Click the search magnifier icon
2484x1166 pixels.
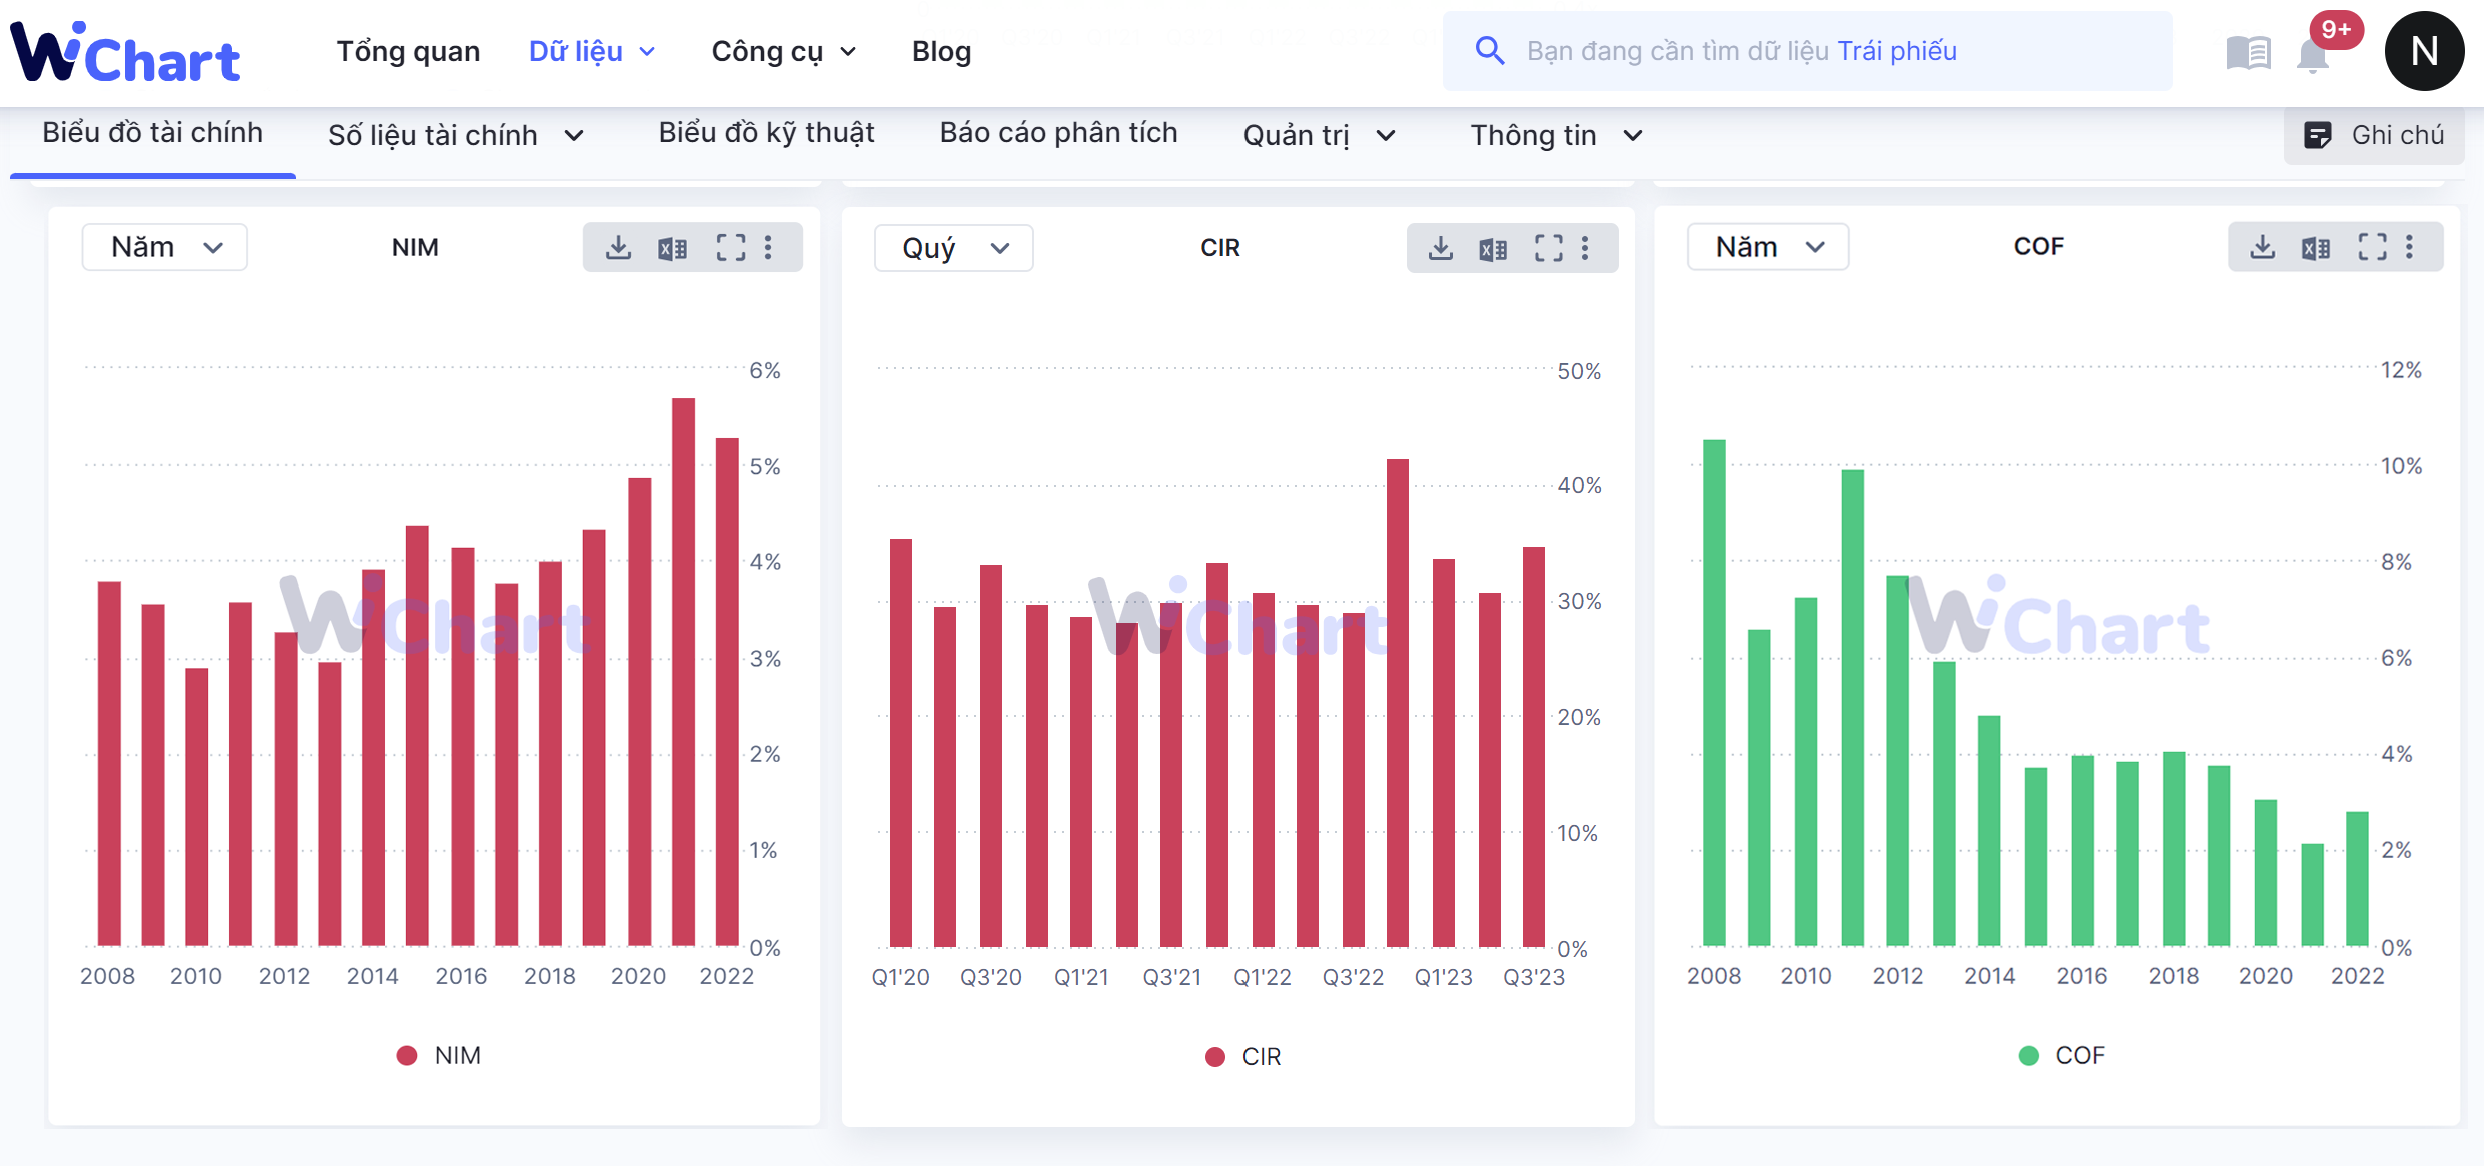coord(1490,51)
